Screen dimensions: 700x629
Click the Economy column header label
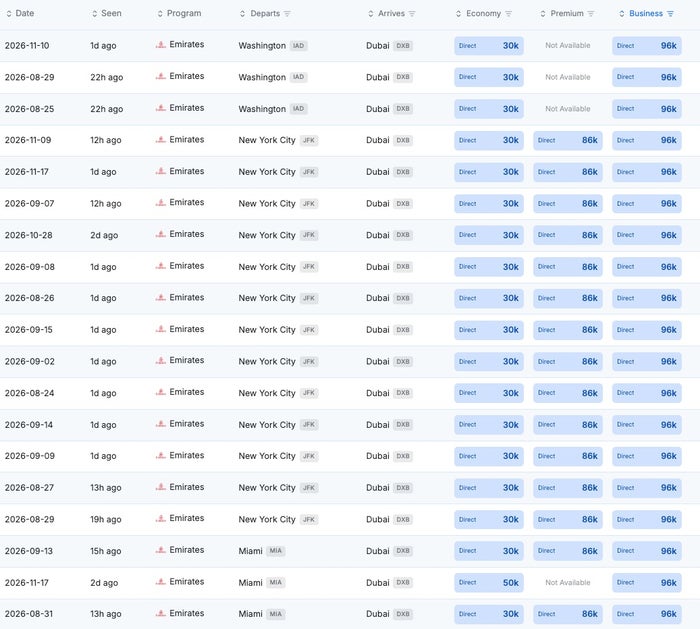pos(483,13)
